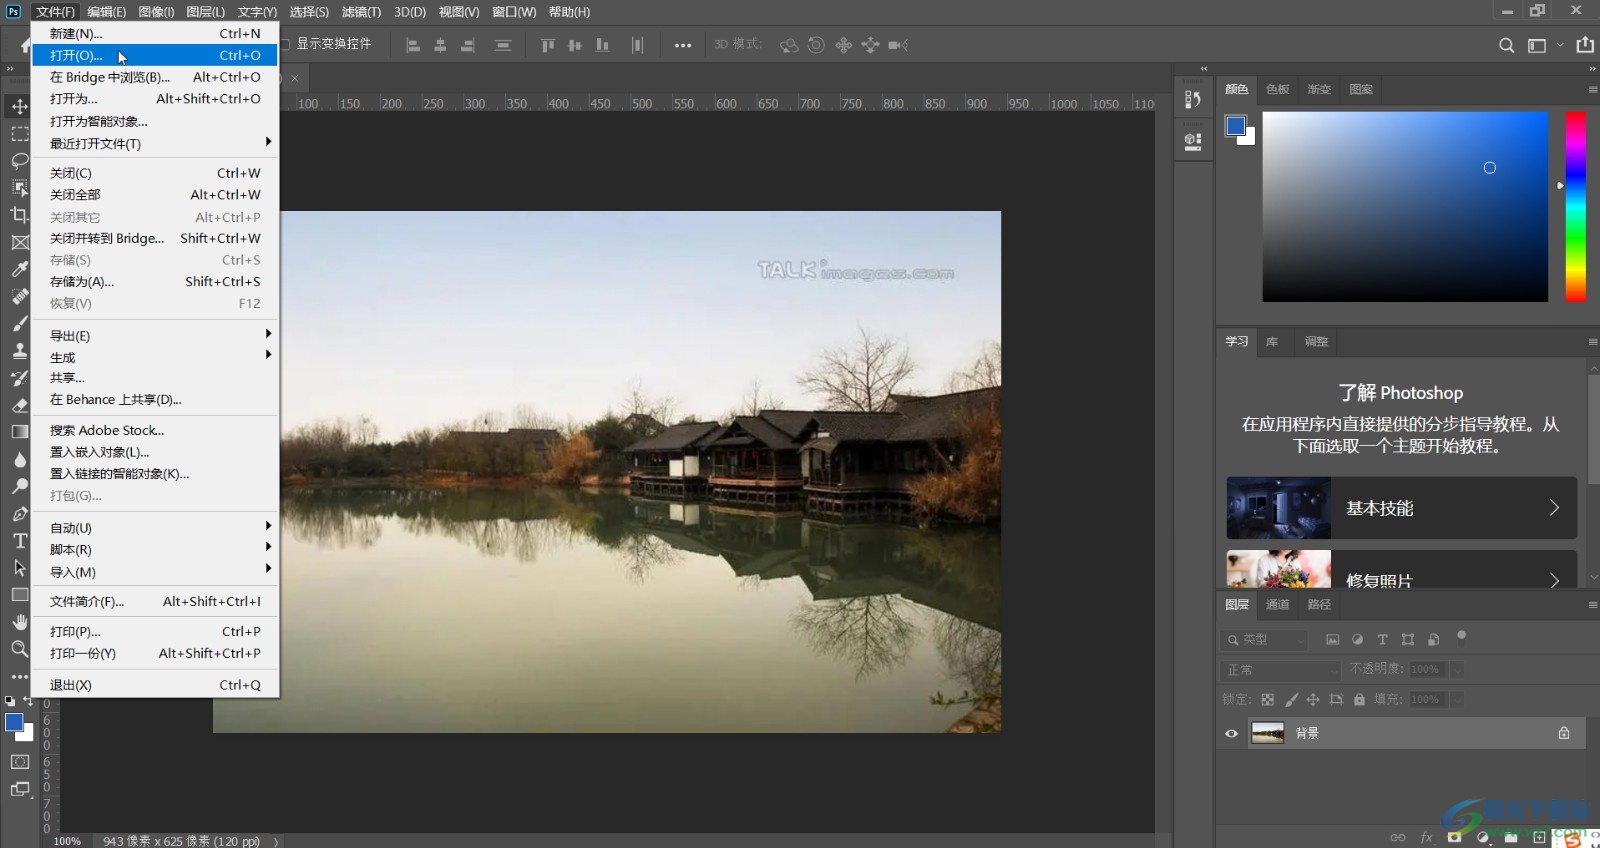The height and width of the screenshot is (848, 1600).
Task: Select the Clone Stamp tool
Action: [x=19, y=350]
